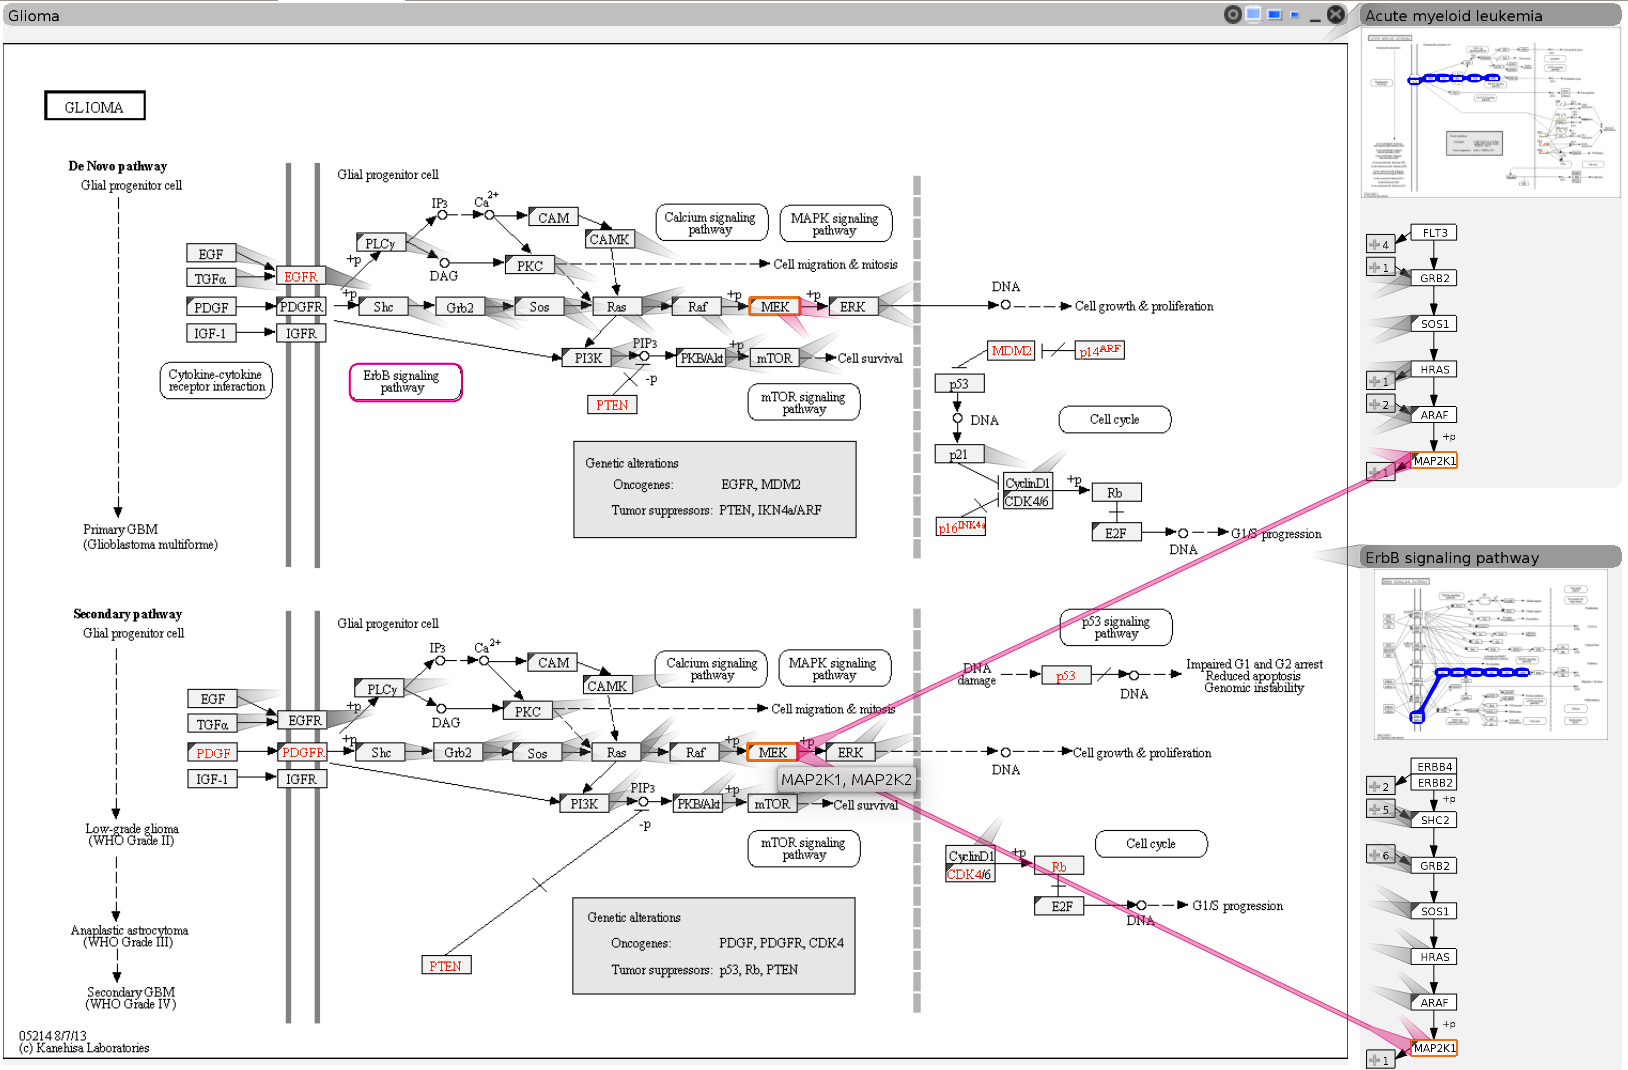
Task: Expand the +1 node beside MAP2K1 in leukemia panel
Action: [x=1380, y=472]
